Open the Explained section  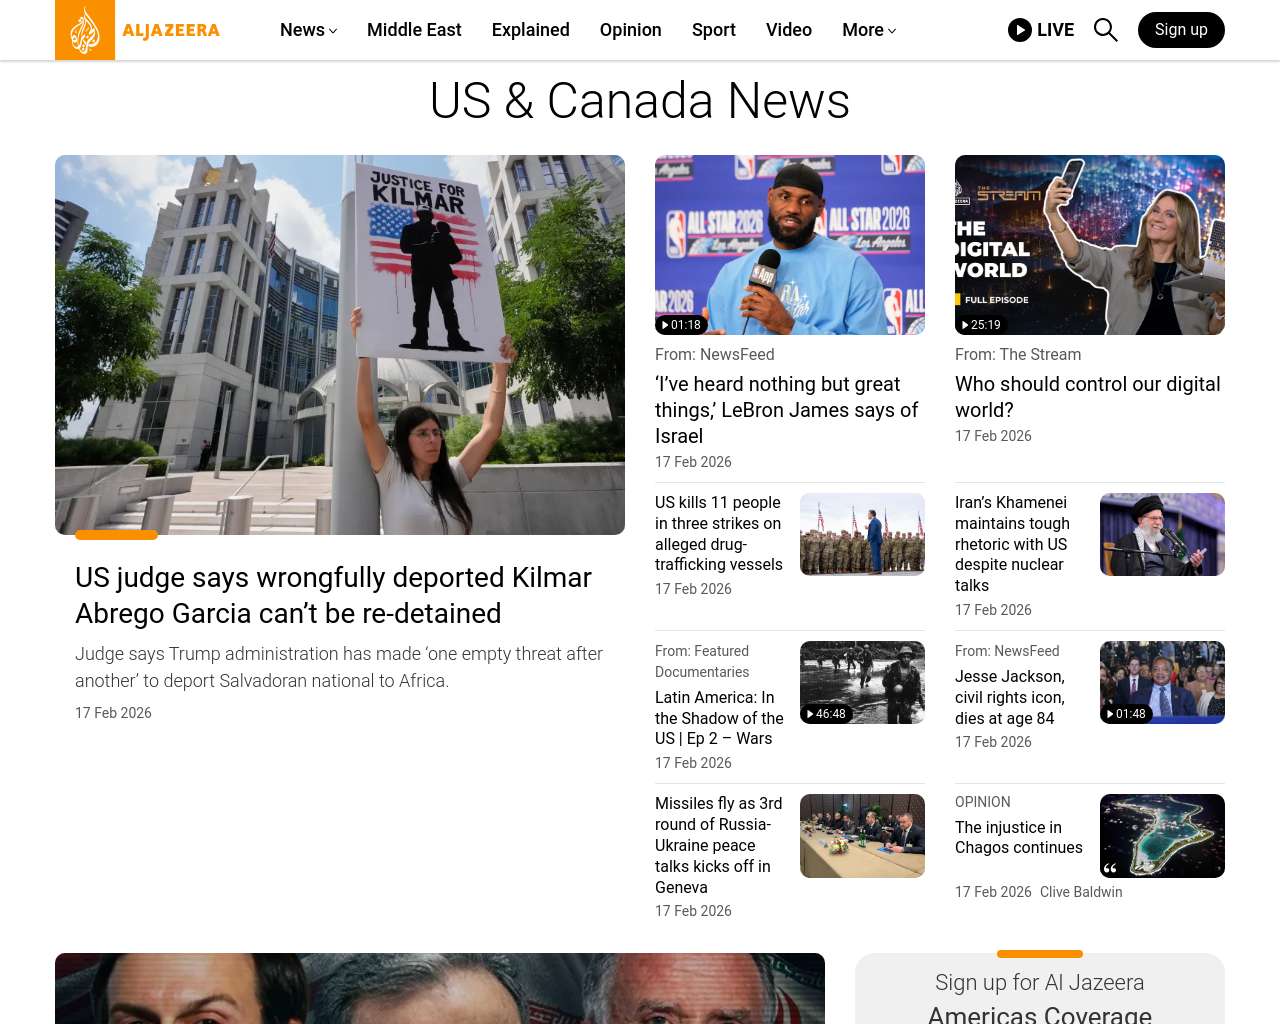[x=531, y=30]
